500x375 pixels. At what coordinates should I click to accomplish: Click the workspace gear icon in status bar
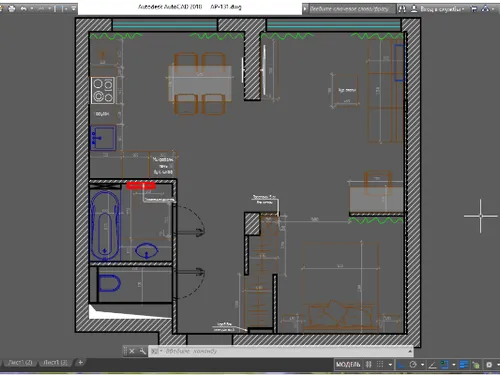489,365
